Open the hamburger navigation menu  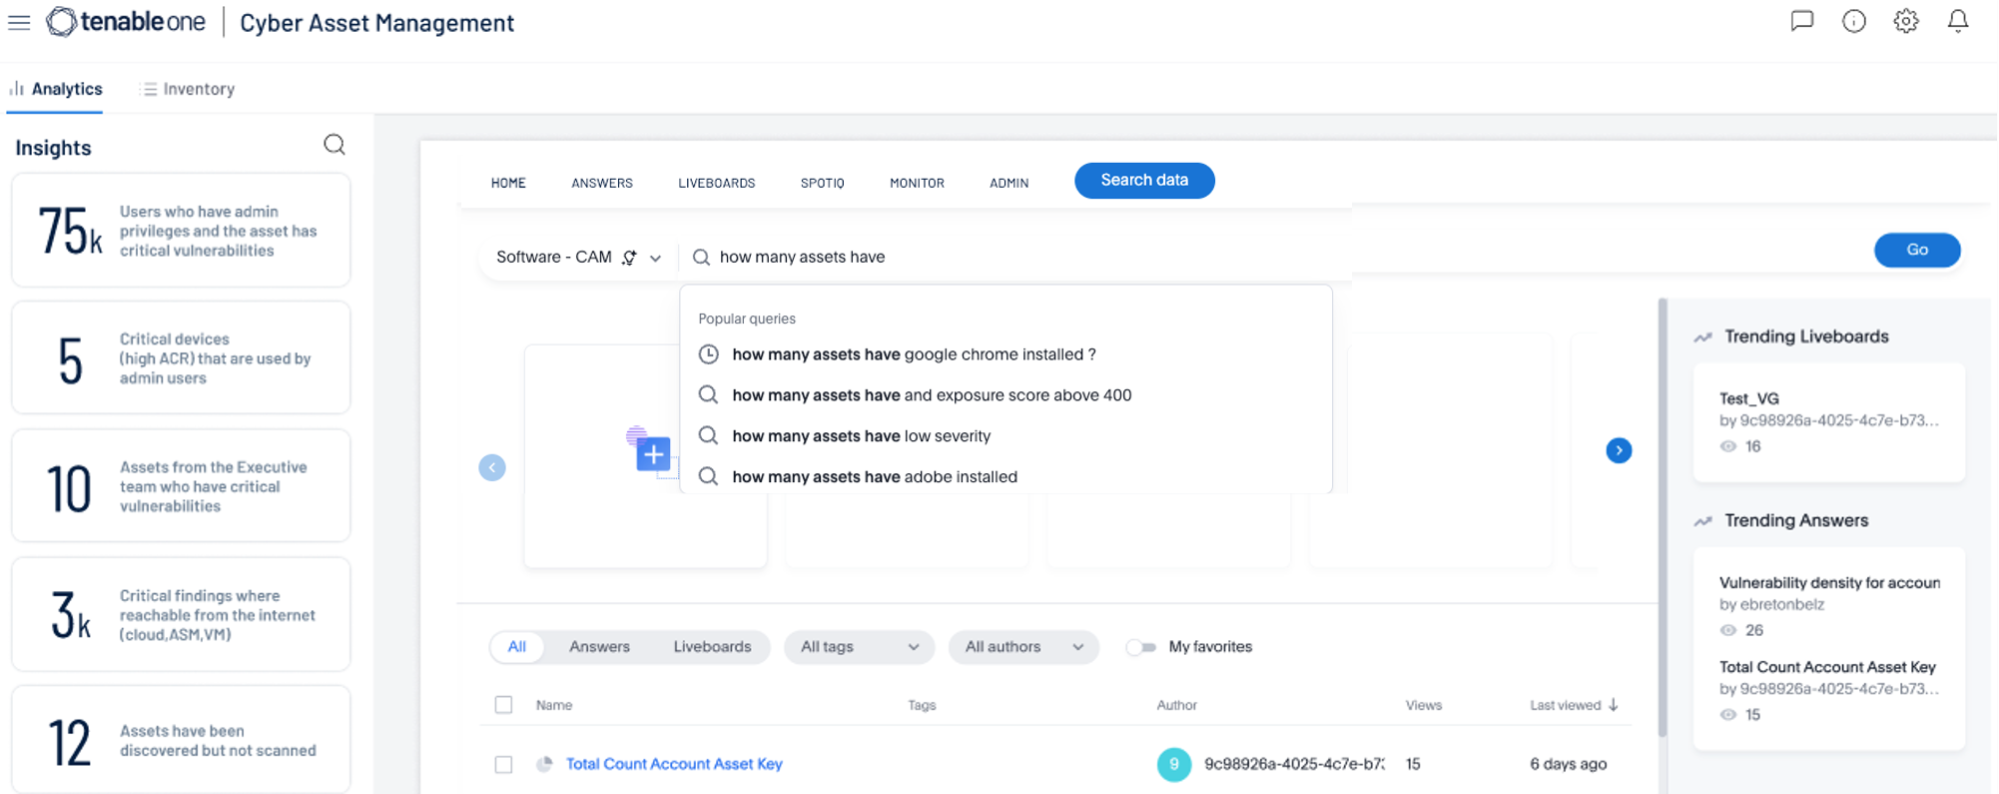[x=19, y=22]
